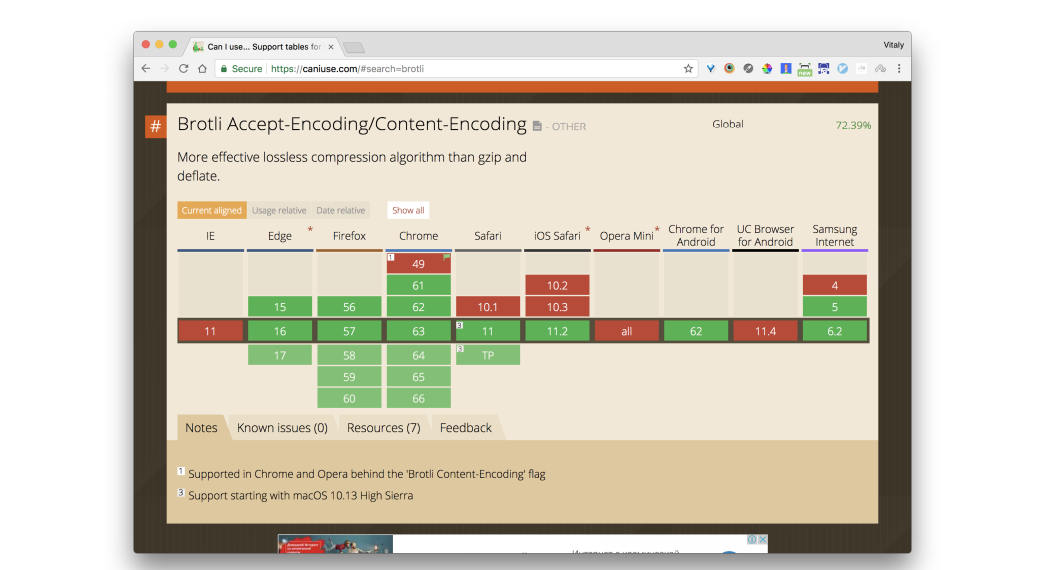This screenshot has width=1046, height=570.
Task: Open the extension with green 'new' badge
Action: (805, 69)
